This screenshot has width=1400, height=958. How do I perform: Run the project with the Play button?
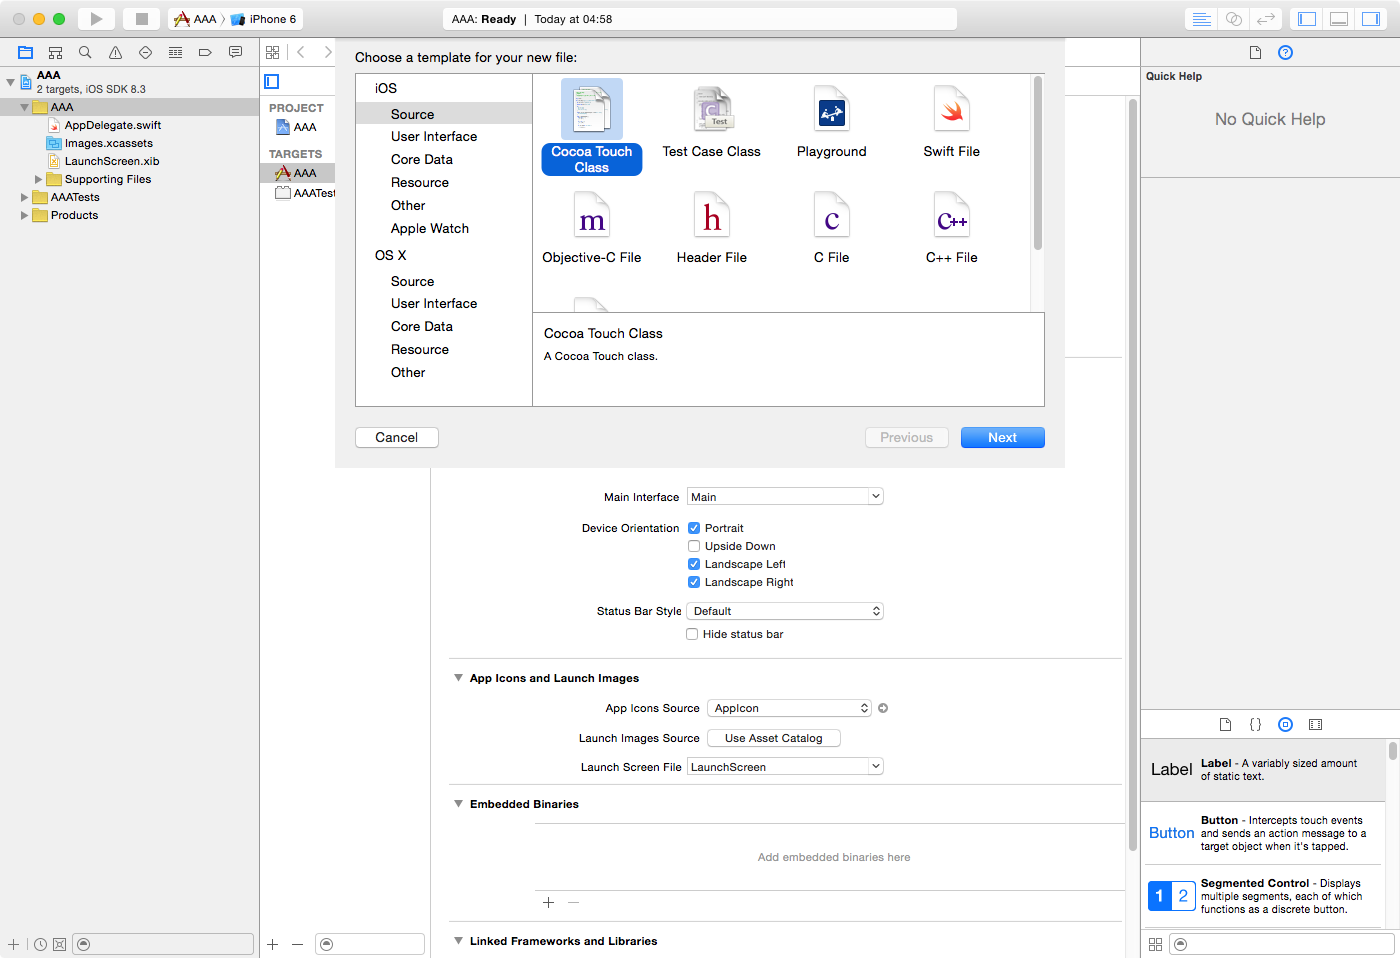[x=96, y=19]
